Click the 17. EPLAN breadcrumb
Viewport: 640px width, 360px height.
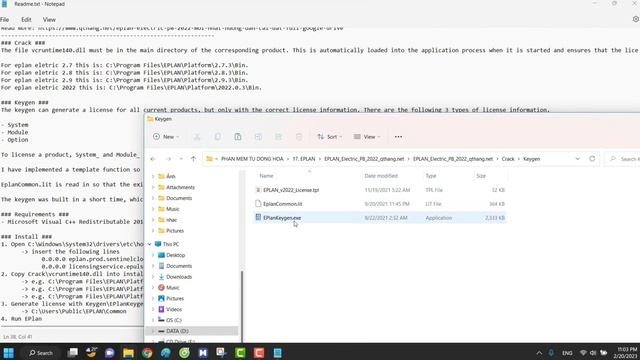click(304, 159)
